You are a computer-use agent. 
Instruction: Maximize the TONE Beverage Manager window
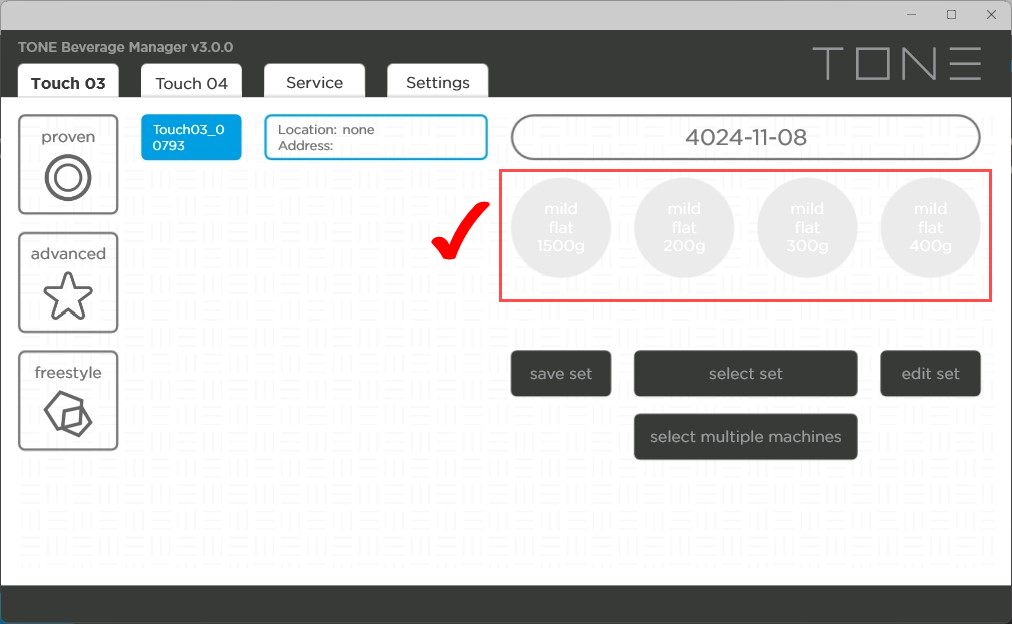pos(951,15)
